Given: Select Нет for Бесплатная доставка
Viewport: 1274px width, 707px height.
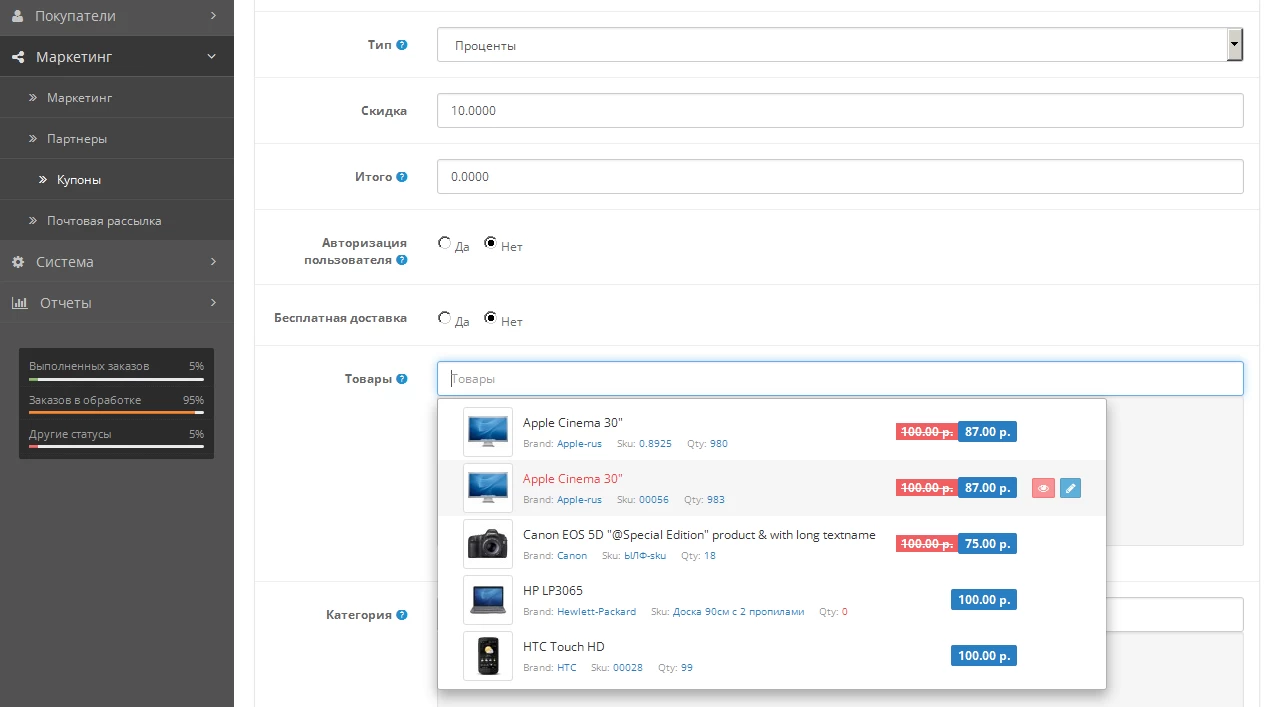Looking at the screenshot, I should tap(490, 318).
